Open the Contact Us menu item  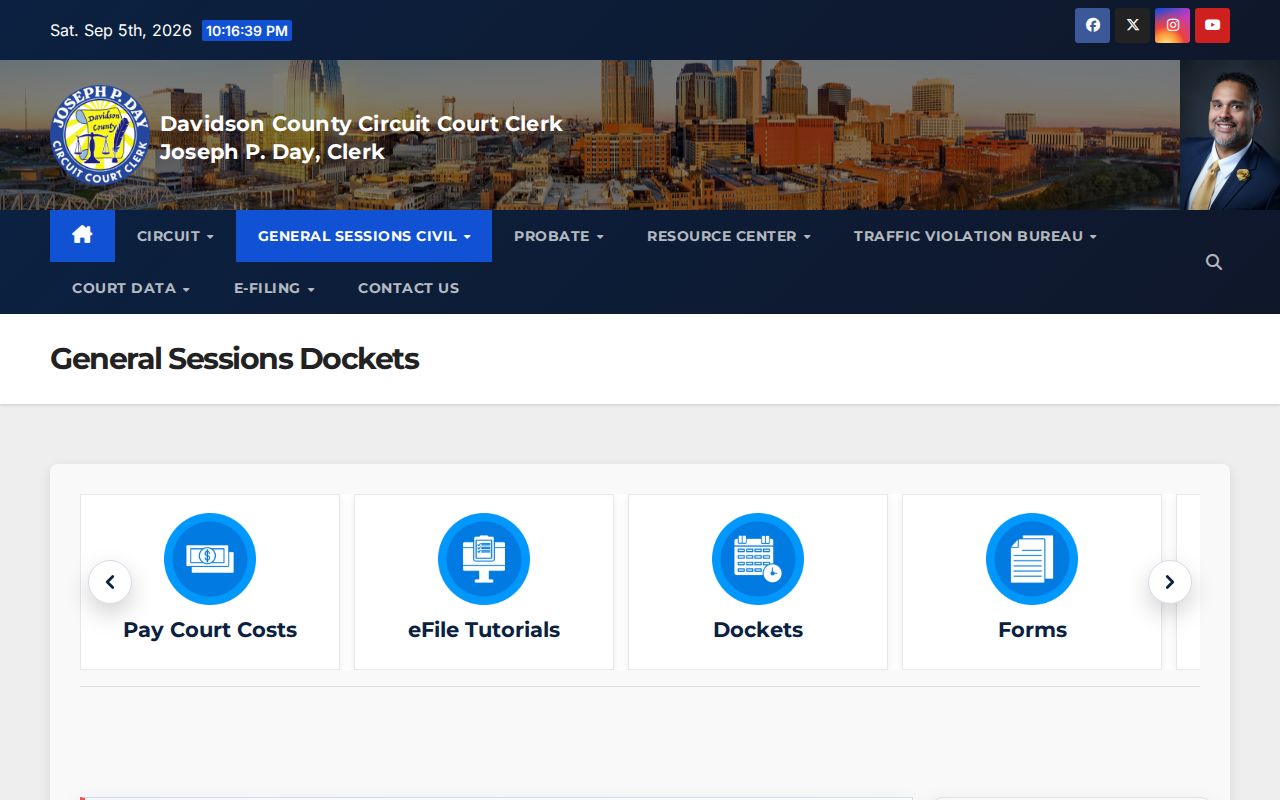(408, 288)
